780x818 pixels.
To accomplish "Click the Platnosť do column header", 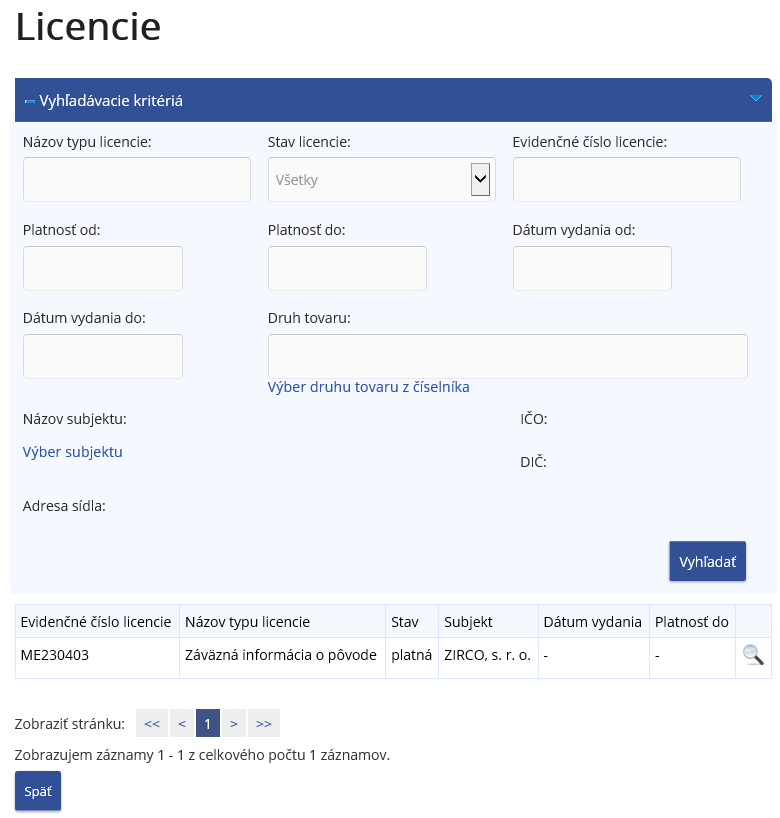I will [x=691, y=622].
